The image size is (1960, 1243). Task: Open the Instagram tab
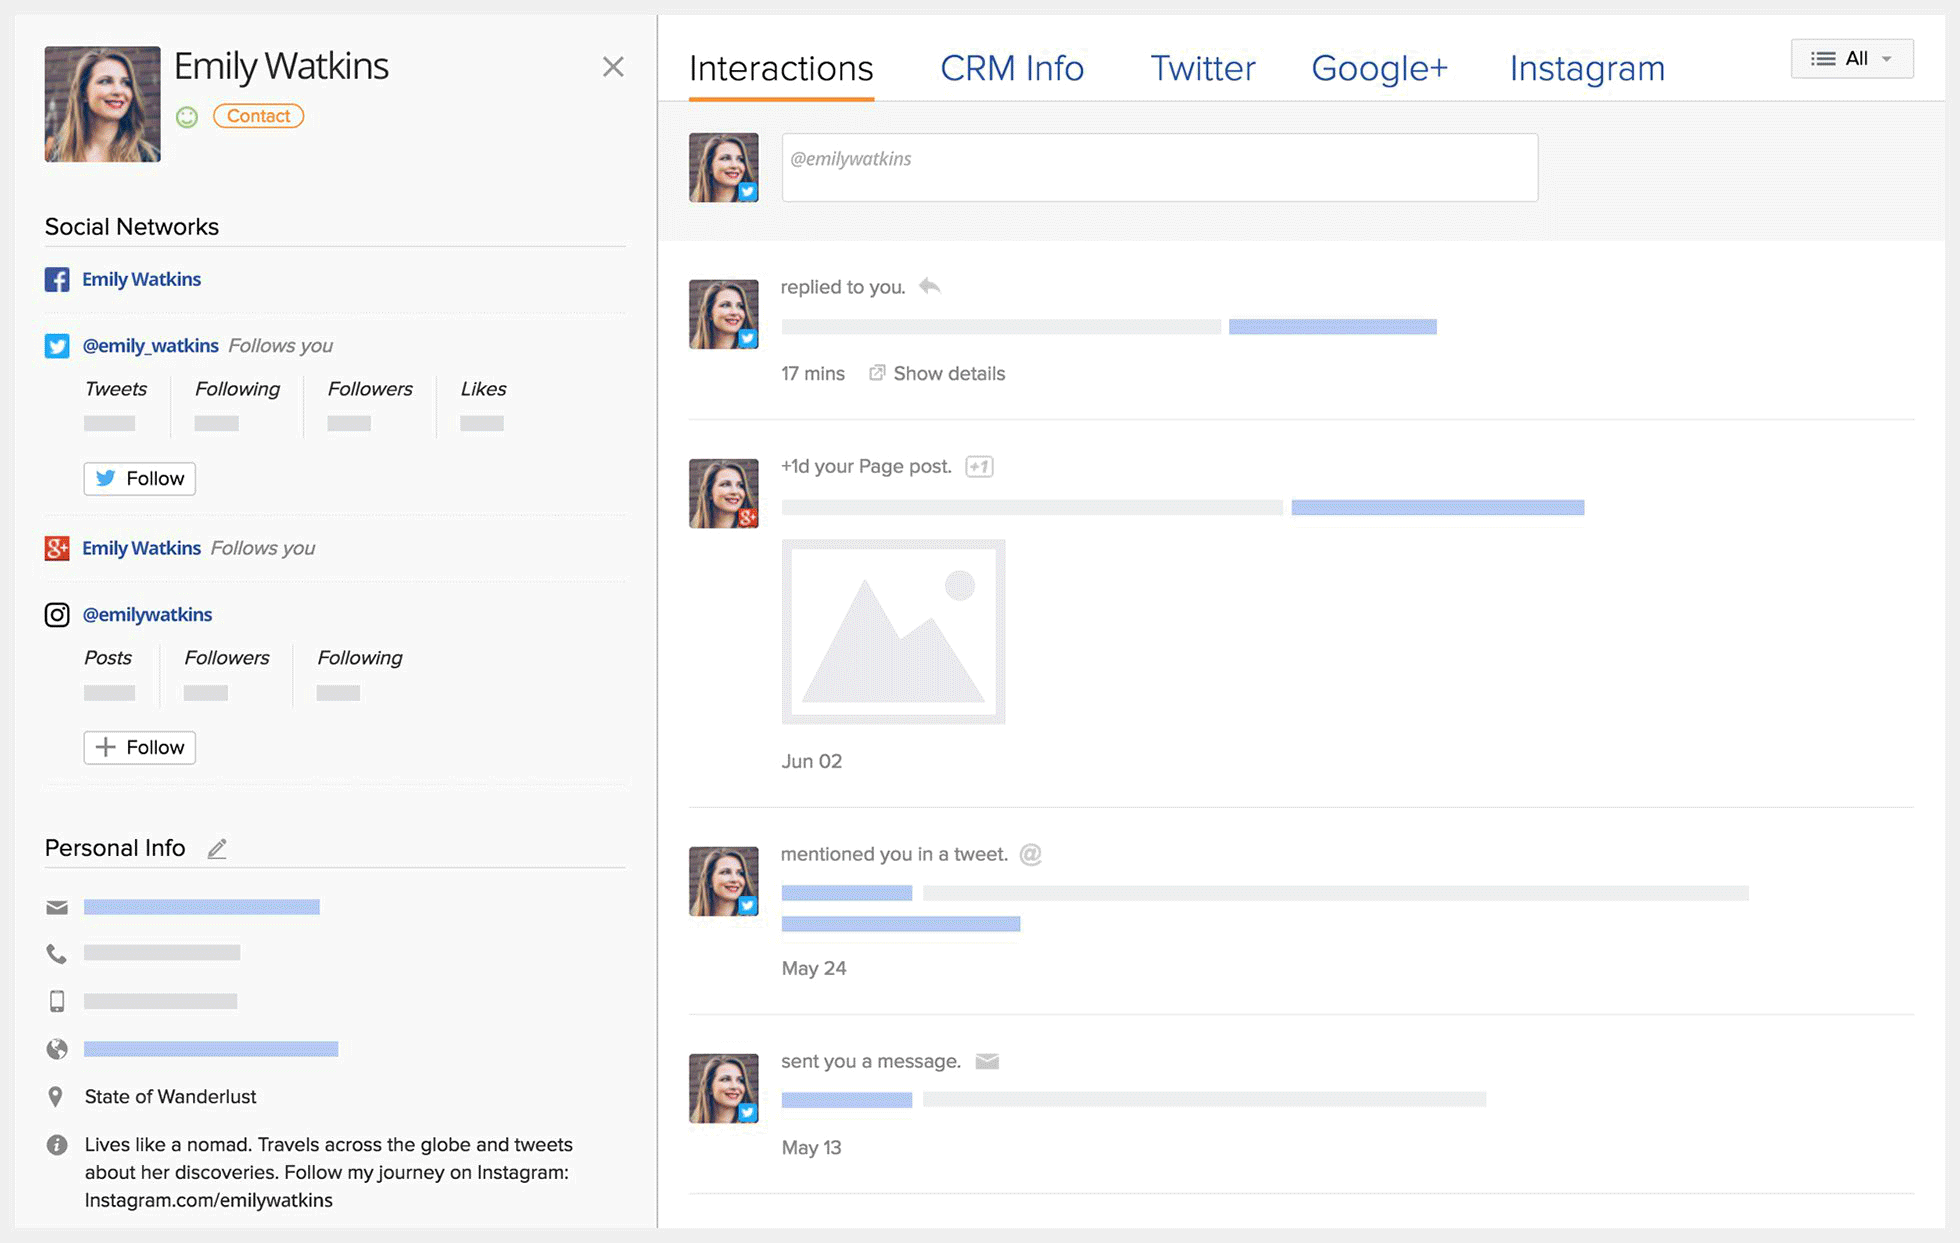coord(1586,68)
